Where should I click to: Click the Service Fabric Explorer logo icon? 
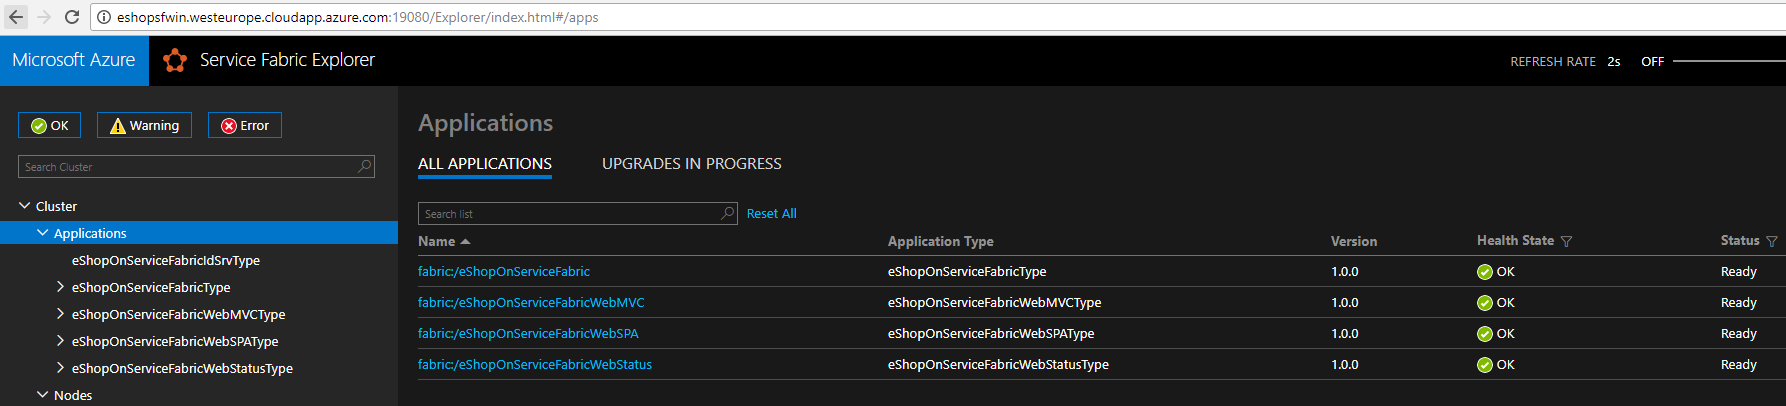[x=175, y=61]
